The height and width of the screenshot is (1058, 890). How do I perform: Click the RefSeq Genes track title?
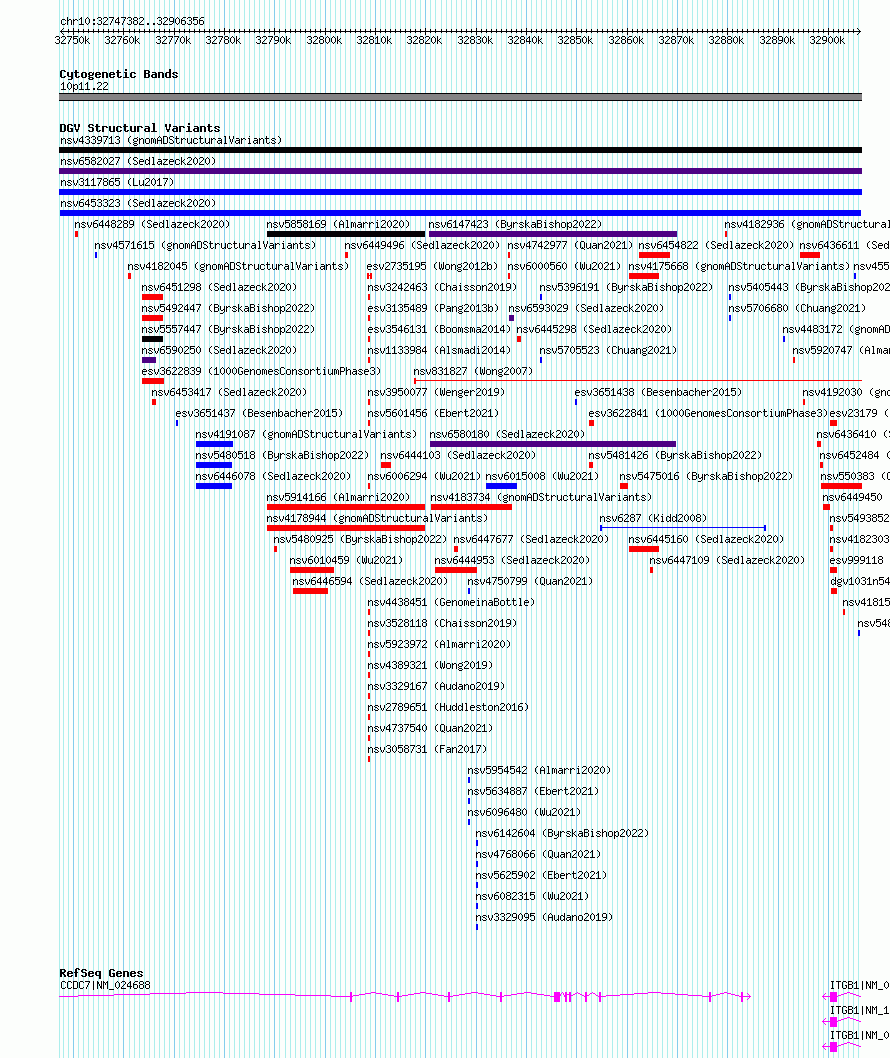101,973
